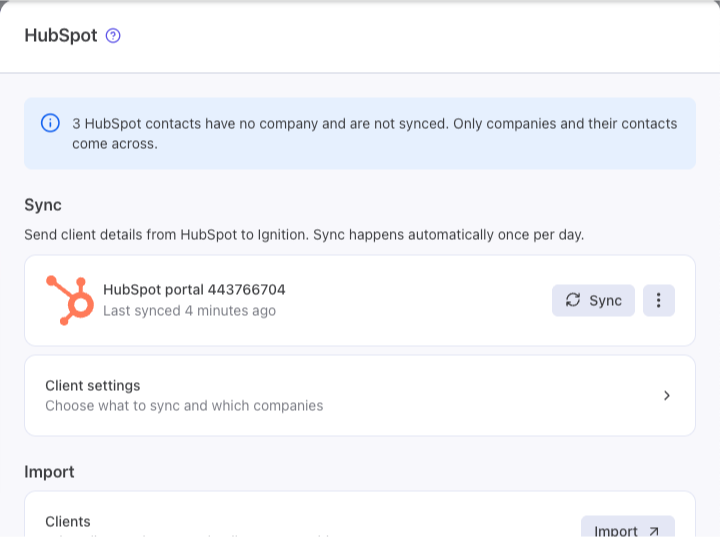This screenshot has height=537, width=720.
Task: Expand Client settings via the chevron arrow
Action: 667,396
